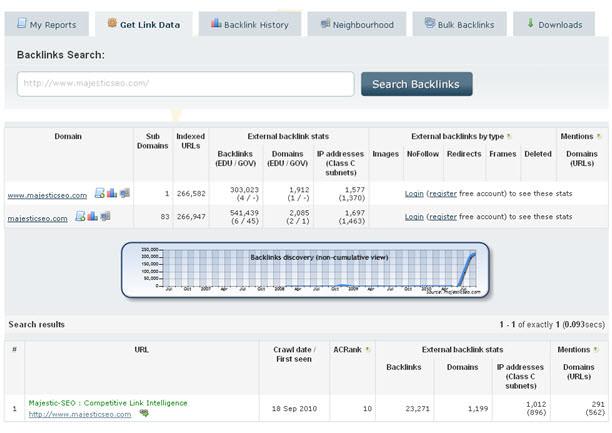The width and height of the screenshot is (612, 433).
Task: Click the www.majesticseo.com domain link
Action: 47,195
